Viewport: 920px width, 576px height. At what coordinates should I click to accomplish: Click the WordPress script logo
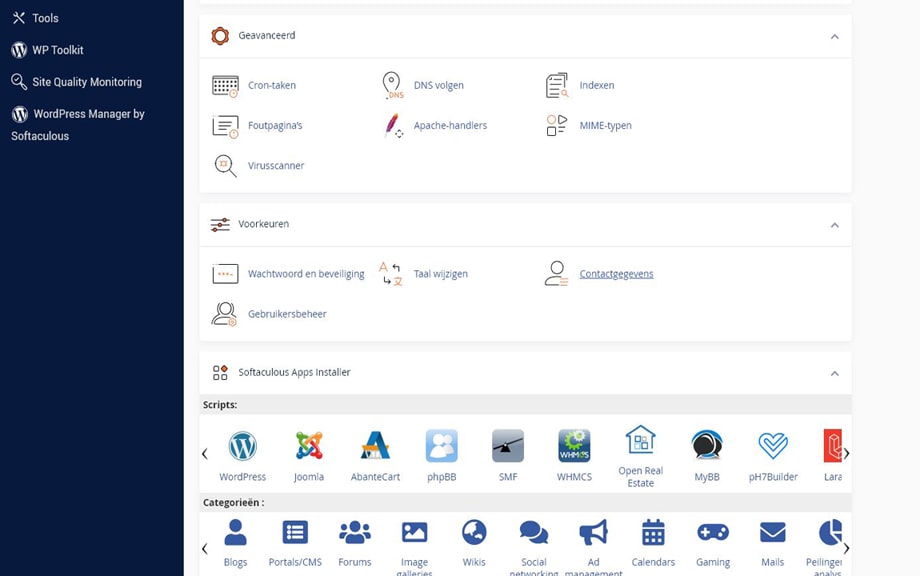click(242, 446)
